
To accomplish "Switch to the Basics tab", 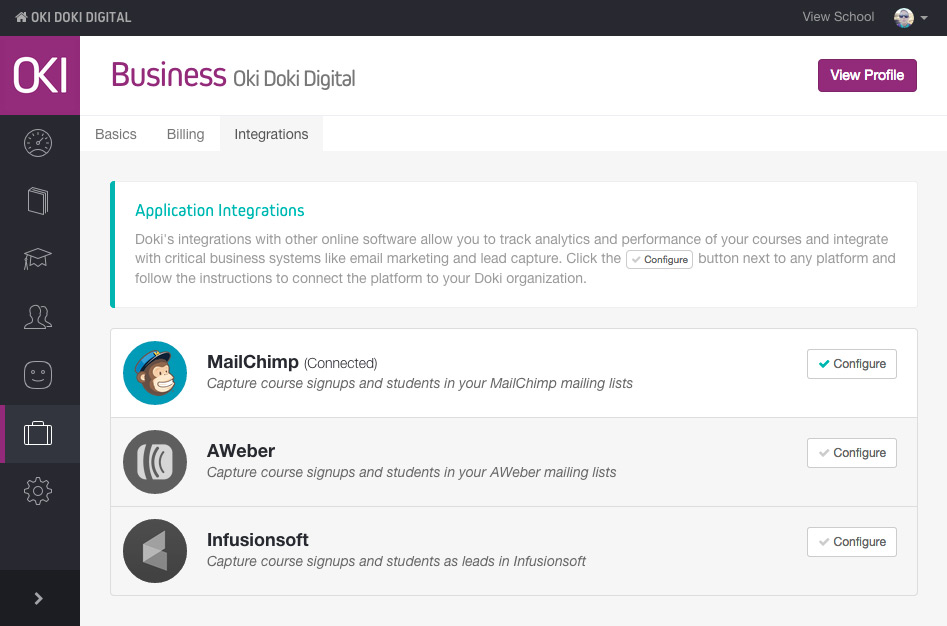I will tap(116, 134).
